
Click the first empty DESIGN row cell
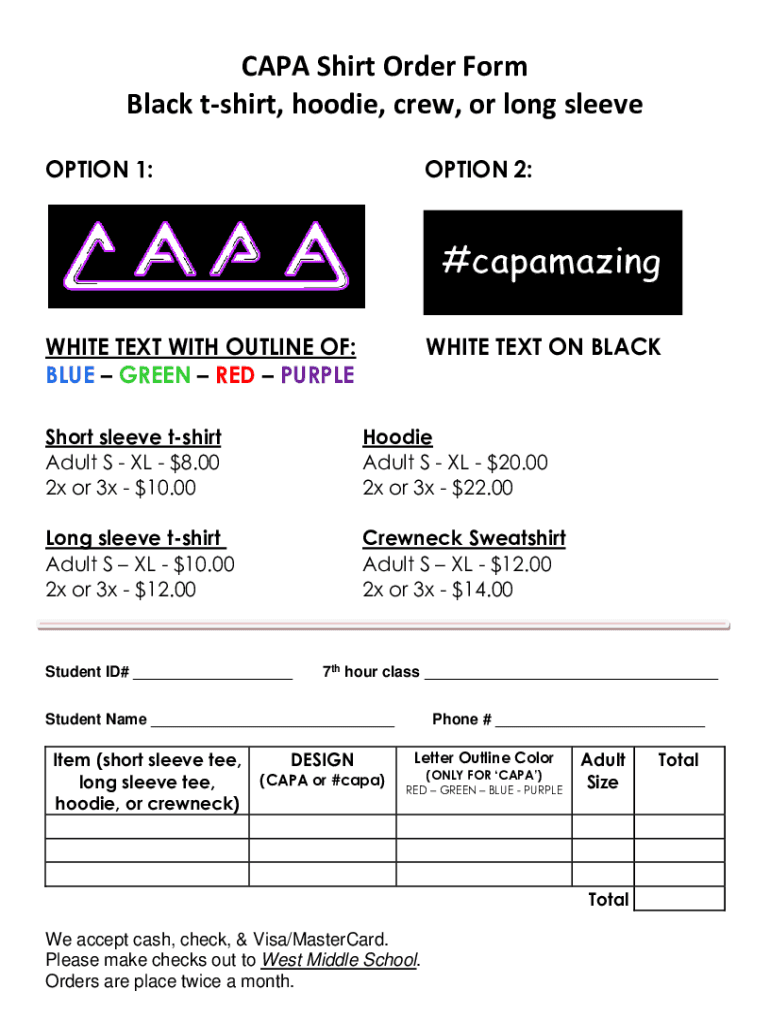(322, 827)
